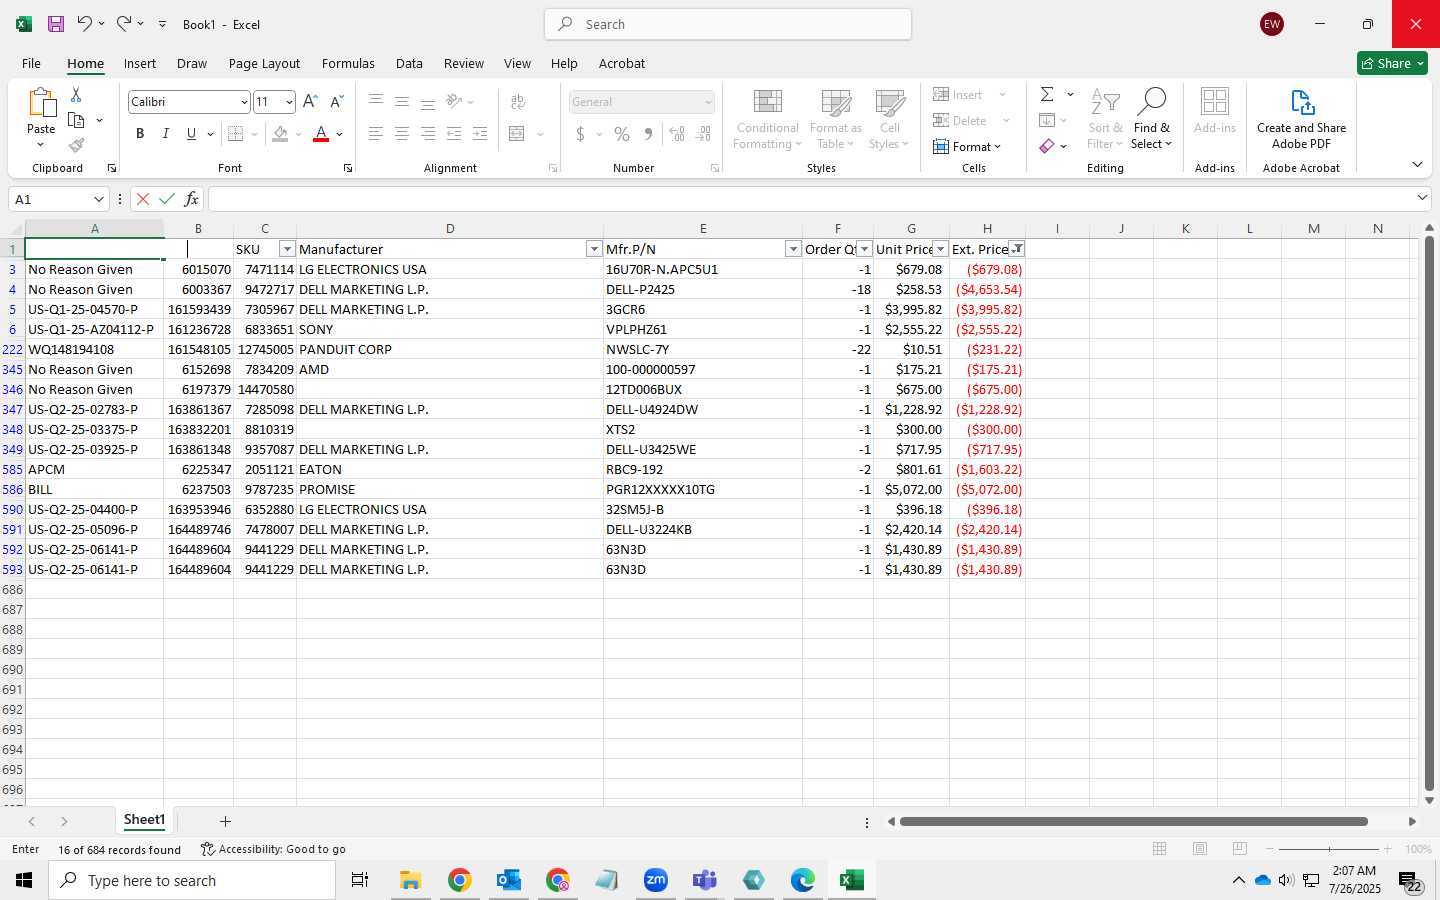Image resolution: width=1440 pixels, height=900 pixels.
Task: Click AutoSum sigma icon
Action: point(1047,94)
